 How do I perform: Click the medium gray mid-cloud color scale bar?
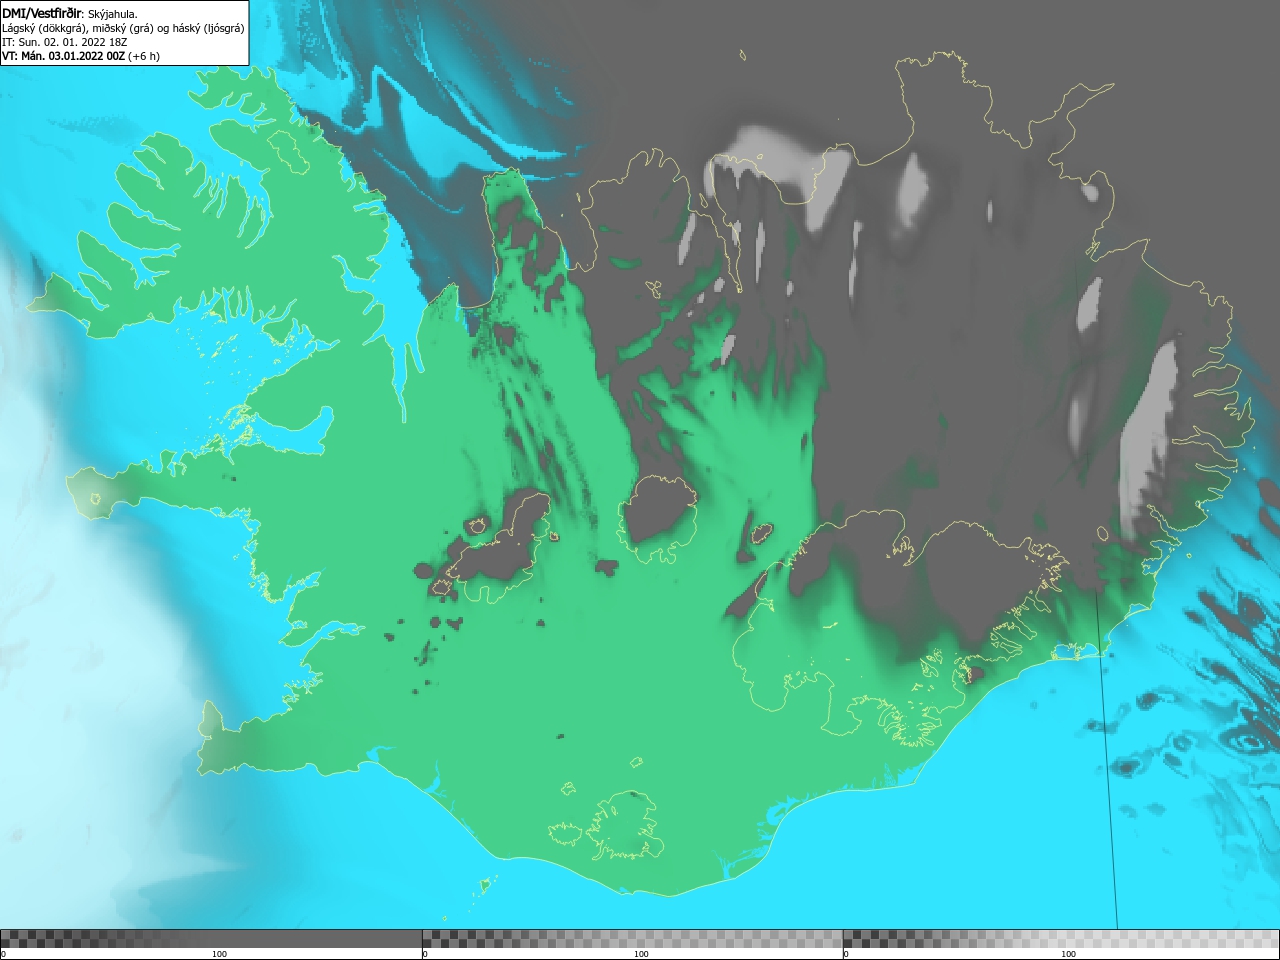[x=632, y=939]
